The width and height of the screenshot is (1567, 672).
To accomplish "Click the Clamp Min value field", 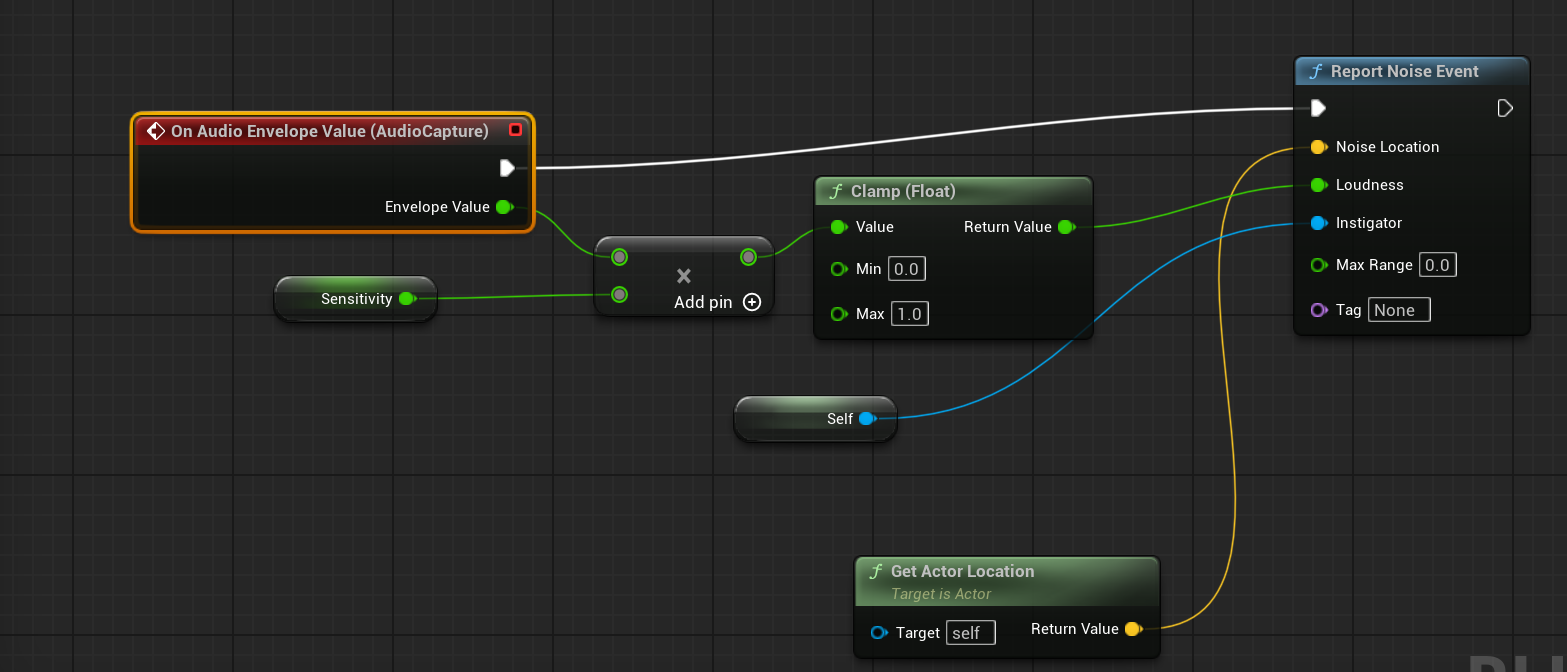I will (x=908, y=269).
